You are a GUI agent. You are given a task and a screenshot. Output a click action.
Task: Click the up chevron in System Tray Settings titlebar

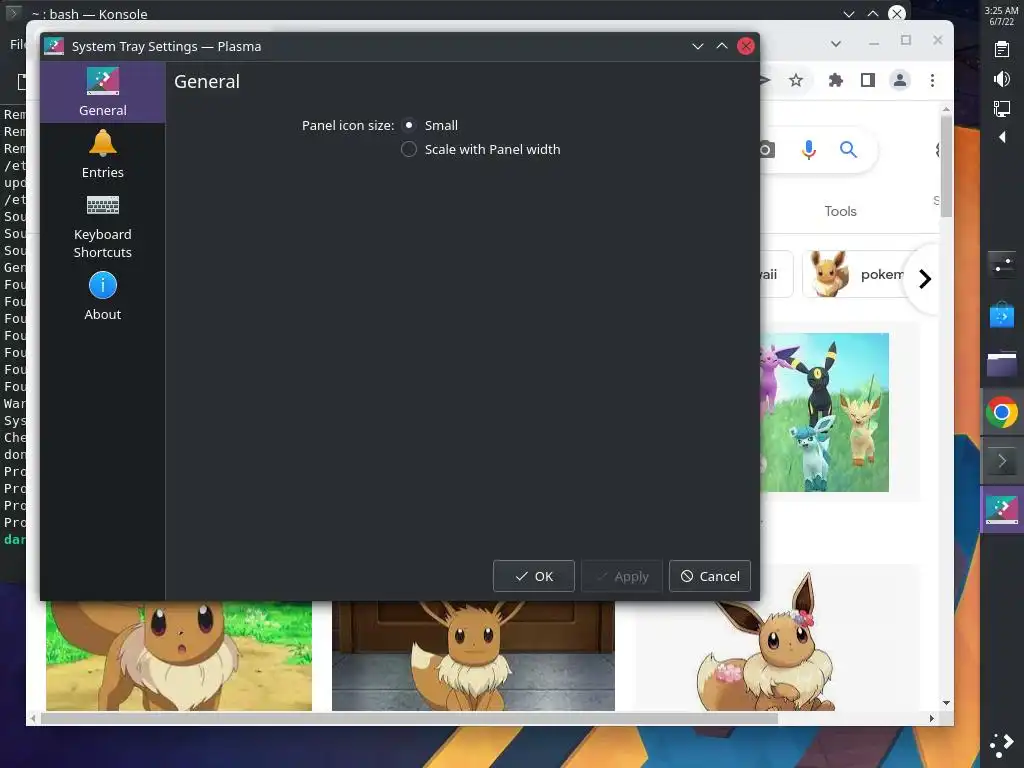(x=722, y=46)
